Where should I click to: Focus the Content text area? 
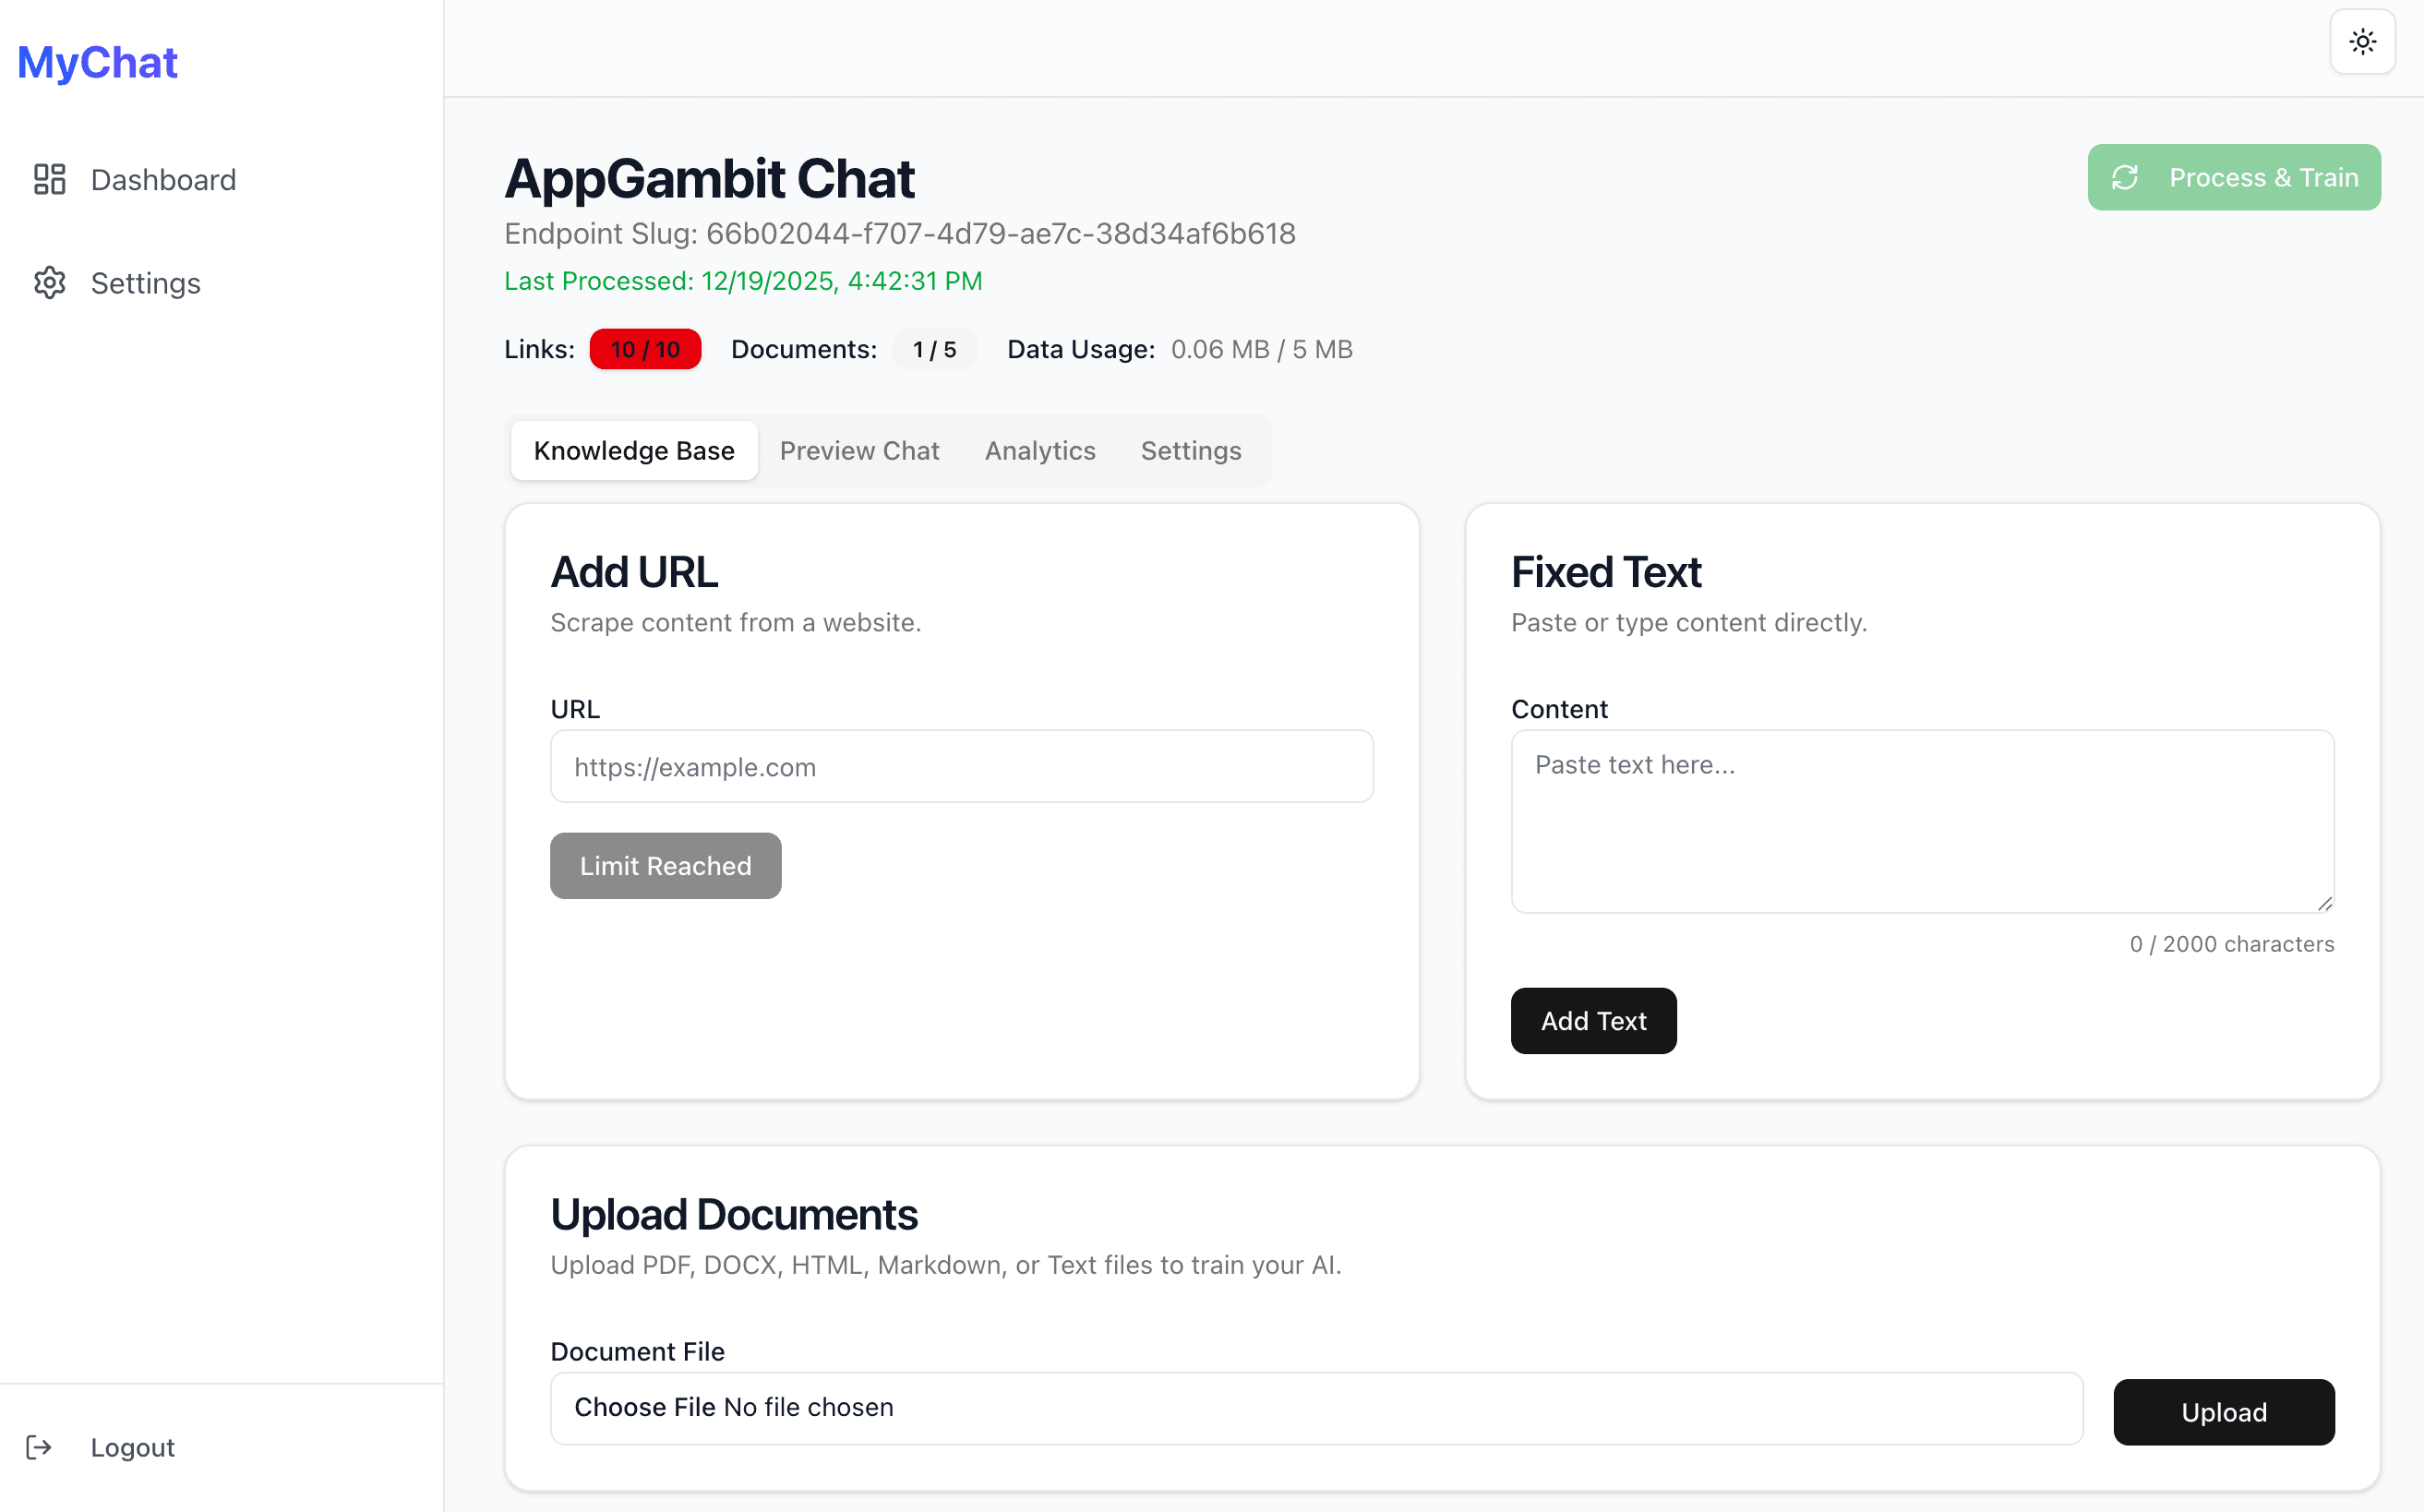tap(1922, 821)
